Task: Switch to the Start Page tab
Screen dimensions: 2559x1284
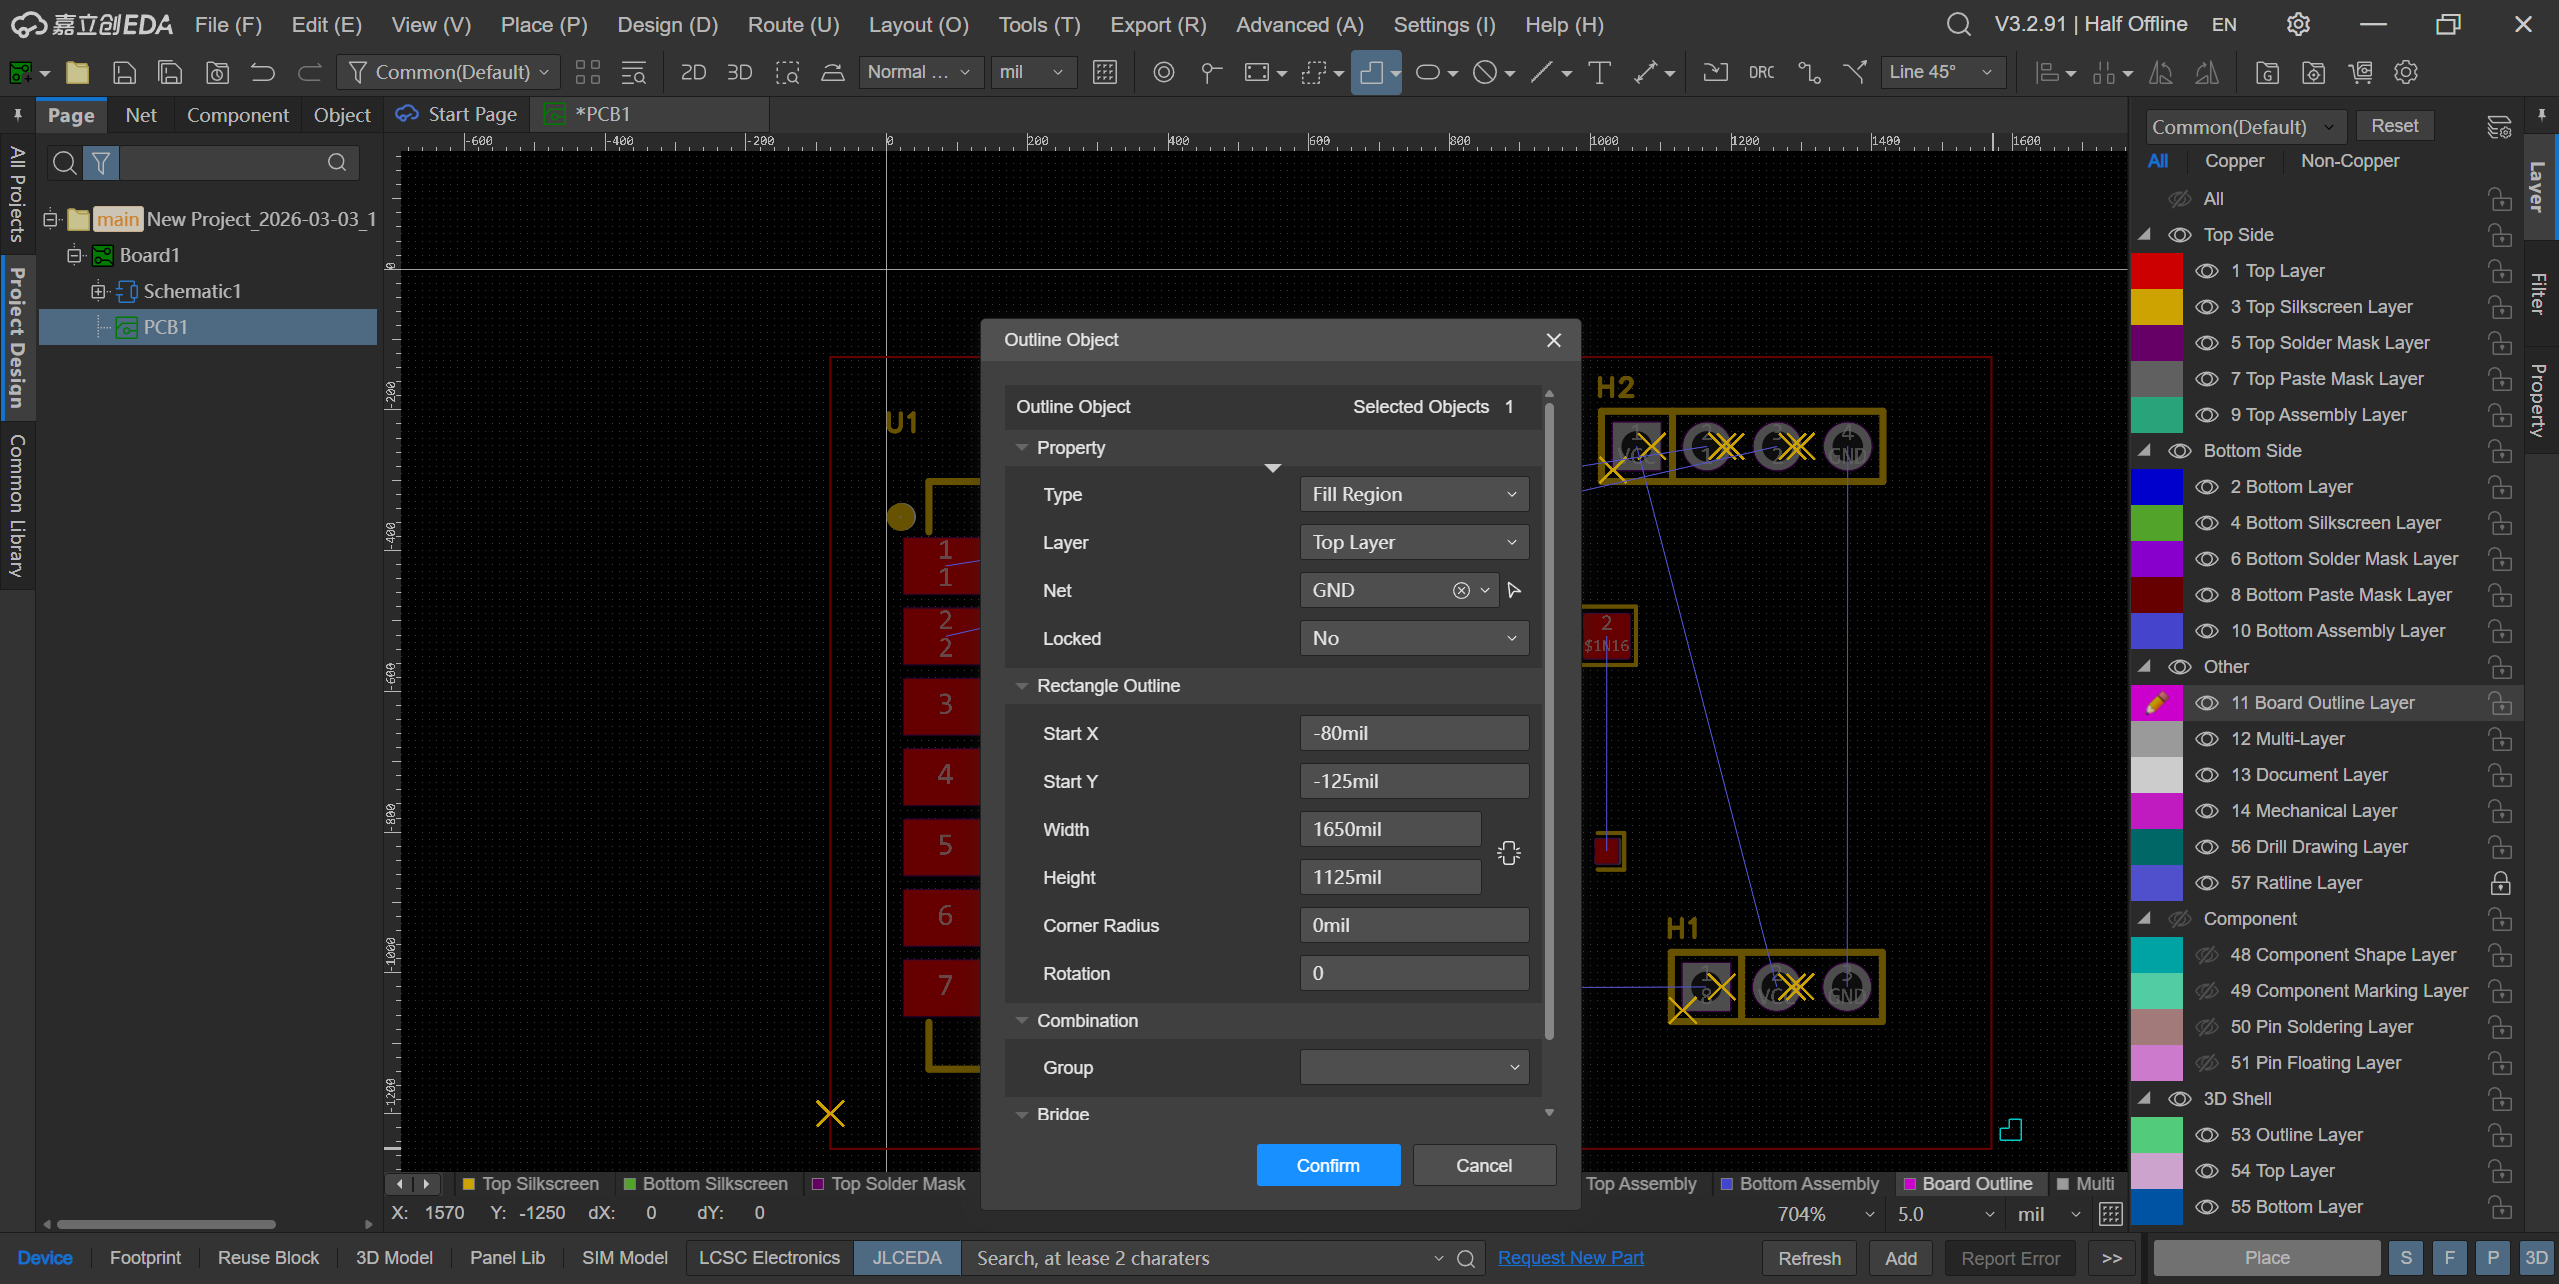Action: 458,114
